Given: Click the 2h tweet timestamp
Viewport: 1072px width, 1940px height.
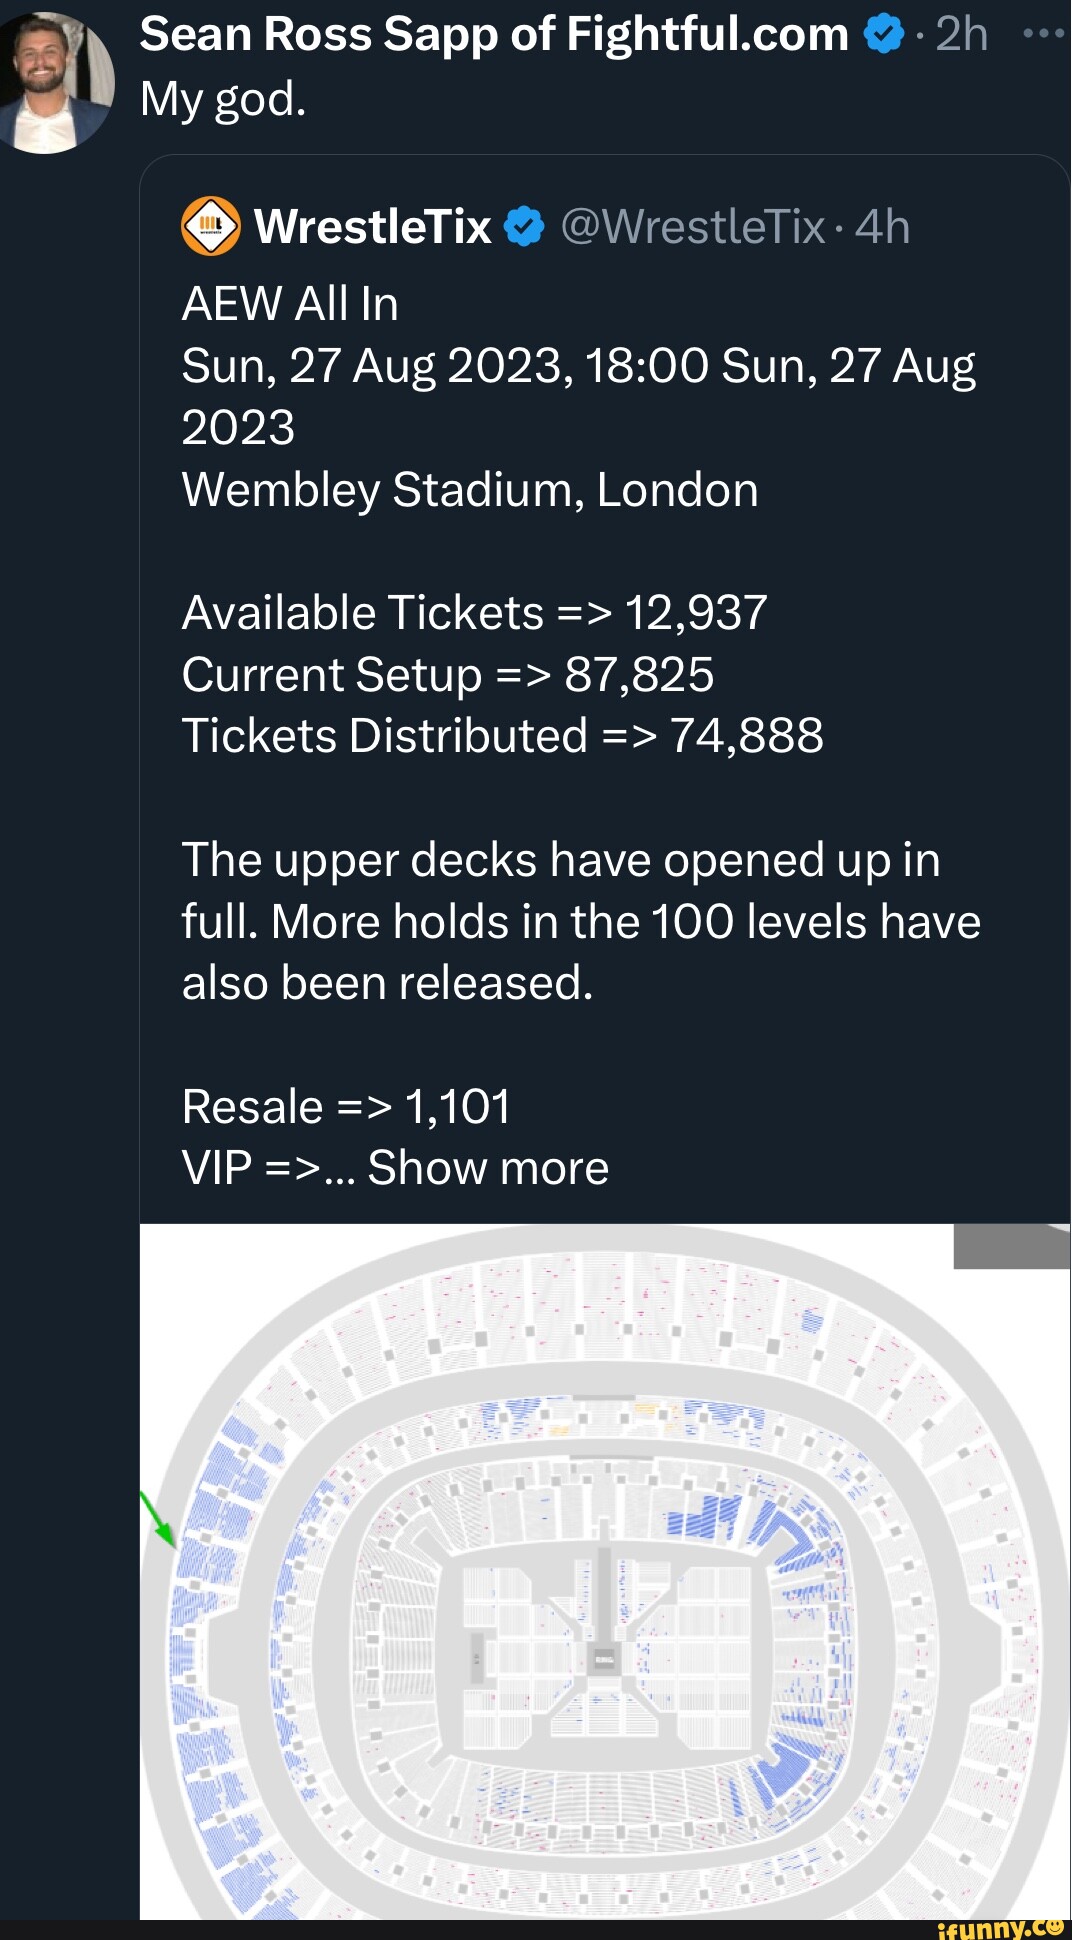Looking at the screenshot, I should tap(962, 36).
